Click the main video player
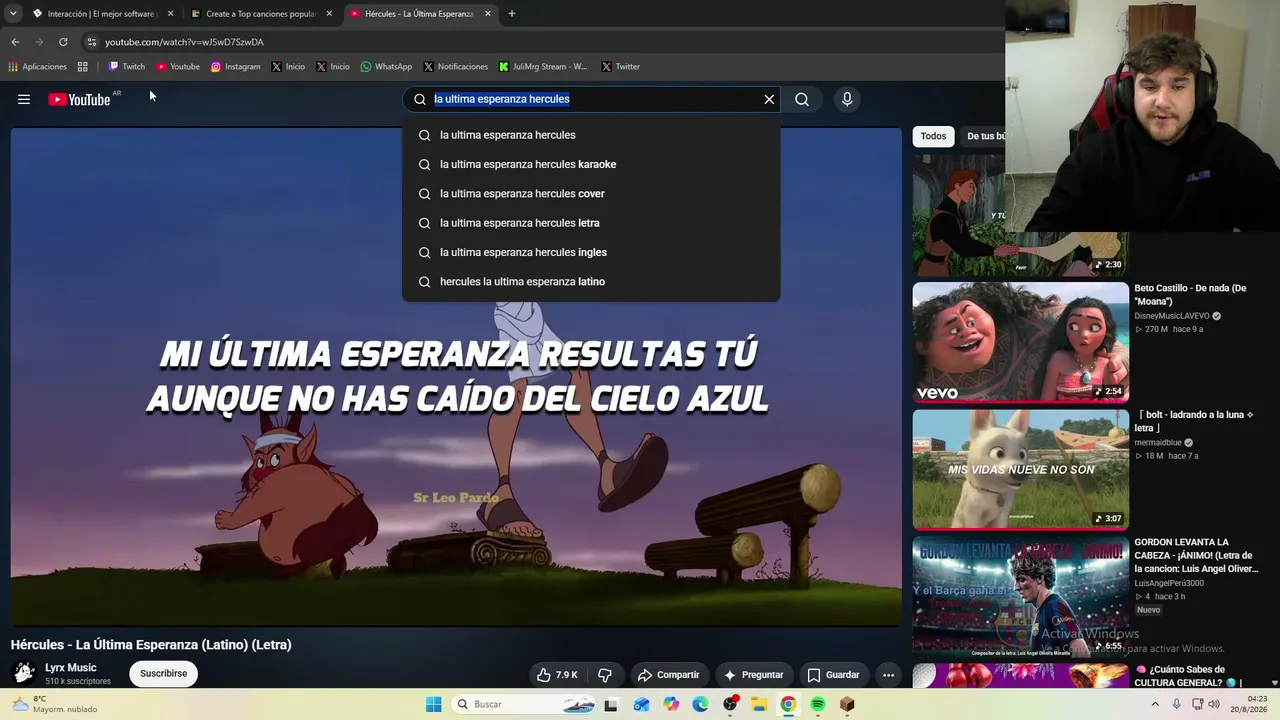 click(x=456, y=377)
